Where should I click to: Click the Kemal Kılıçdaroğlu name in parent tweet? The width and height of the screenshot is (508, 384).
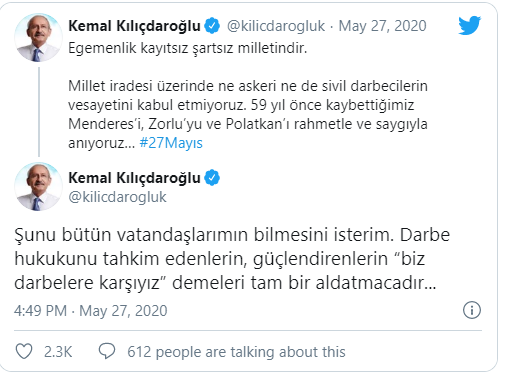pyautogui.click(x=134, y=26)
